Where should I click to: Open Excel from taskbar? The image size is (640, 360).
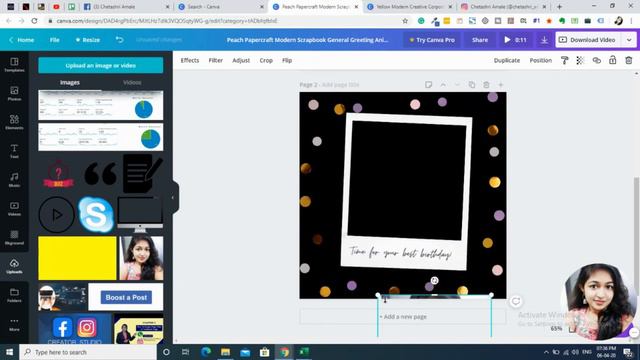pyautogui.click(x=304, y=352)
